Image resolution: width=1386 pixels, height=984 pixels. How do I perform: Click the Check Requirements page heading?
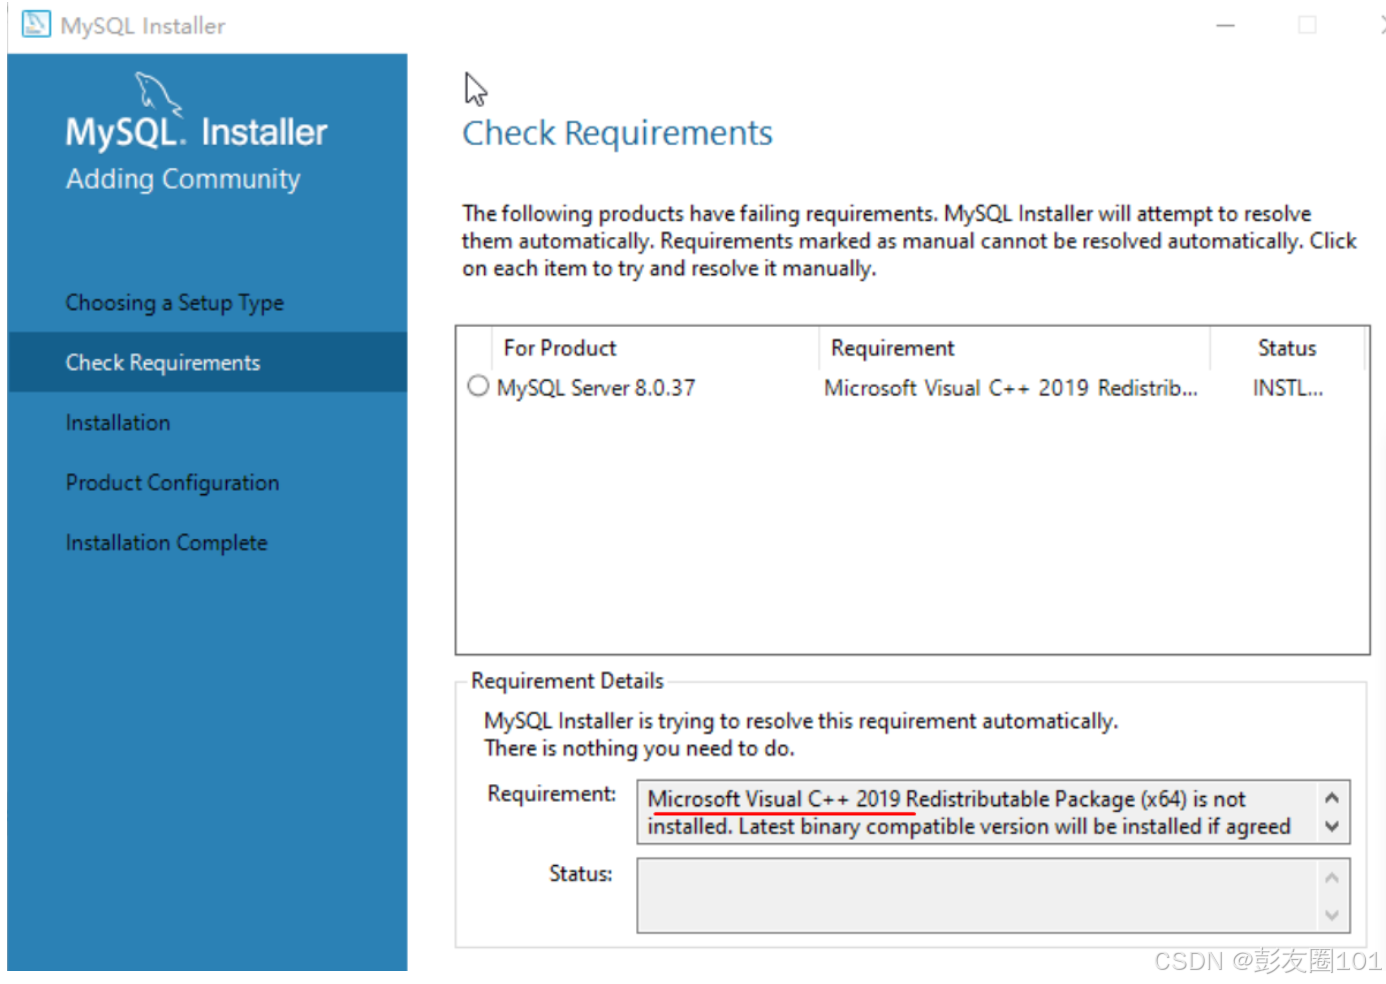tap(617, 133)
